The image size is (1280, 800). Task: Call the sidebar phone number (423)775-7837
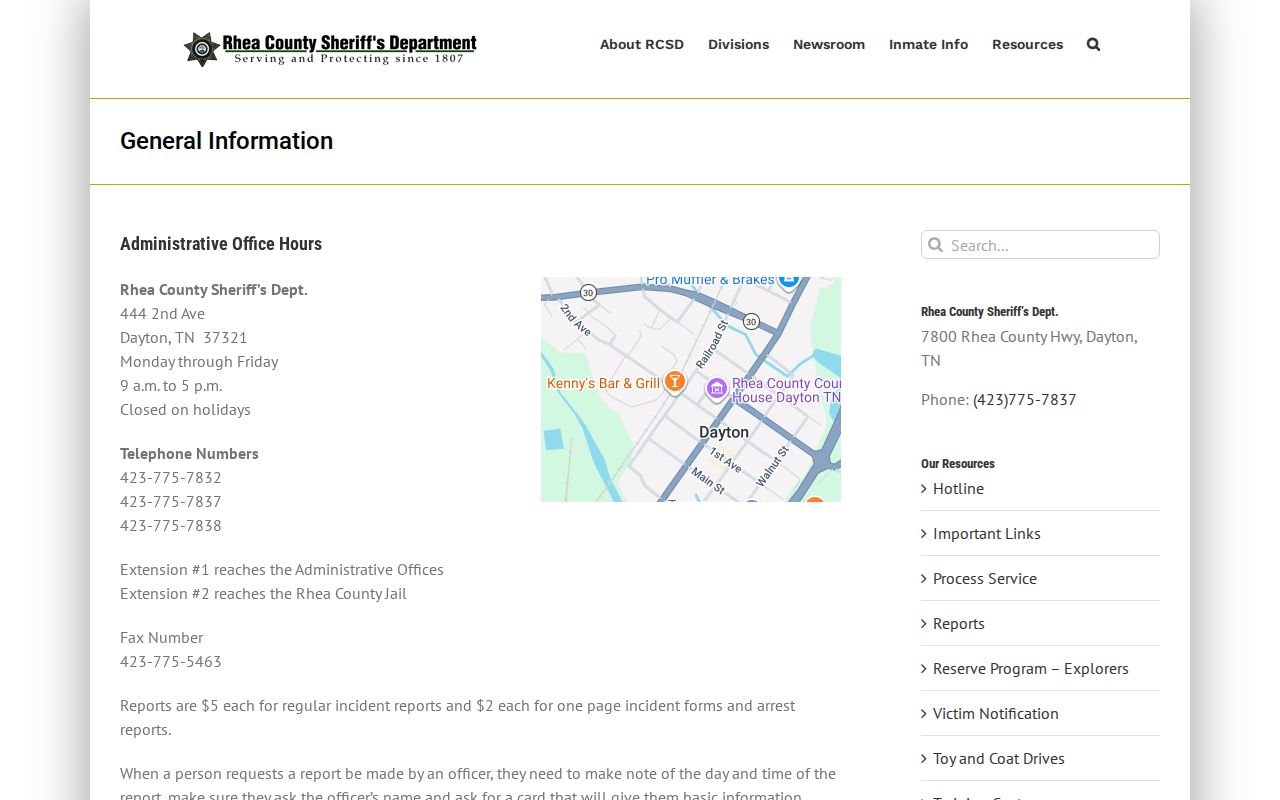coord(1024,399)
